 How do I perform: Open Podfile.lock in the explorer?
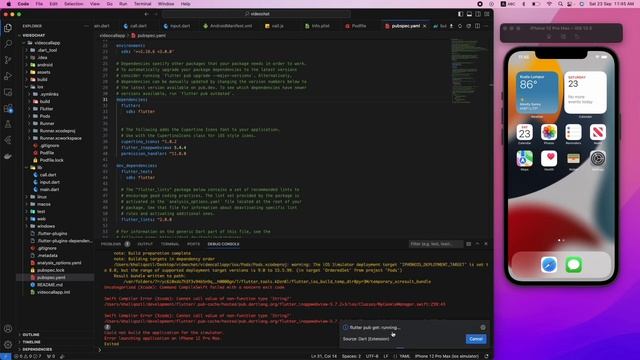click(51, 160)
